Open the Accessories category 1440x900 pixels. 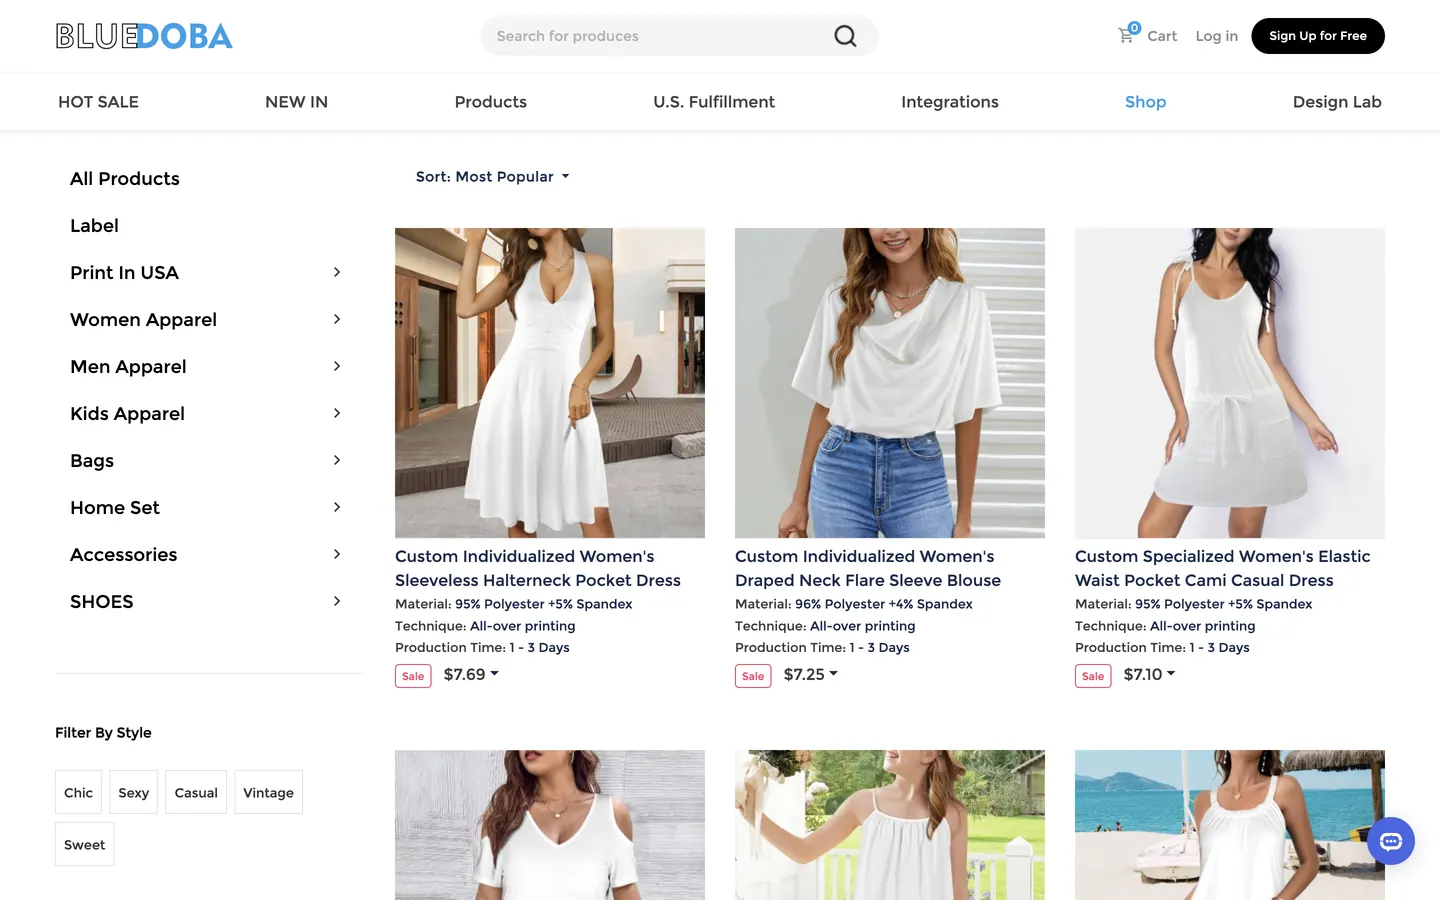pos(123,555)
